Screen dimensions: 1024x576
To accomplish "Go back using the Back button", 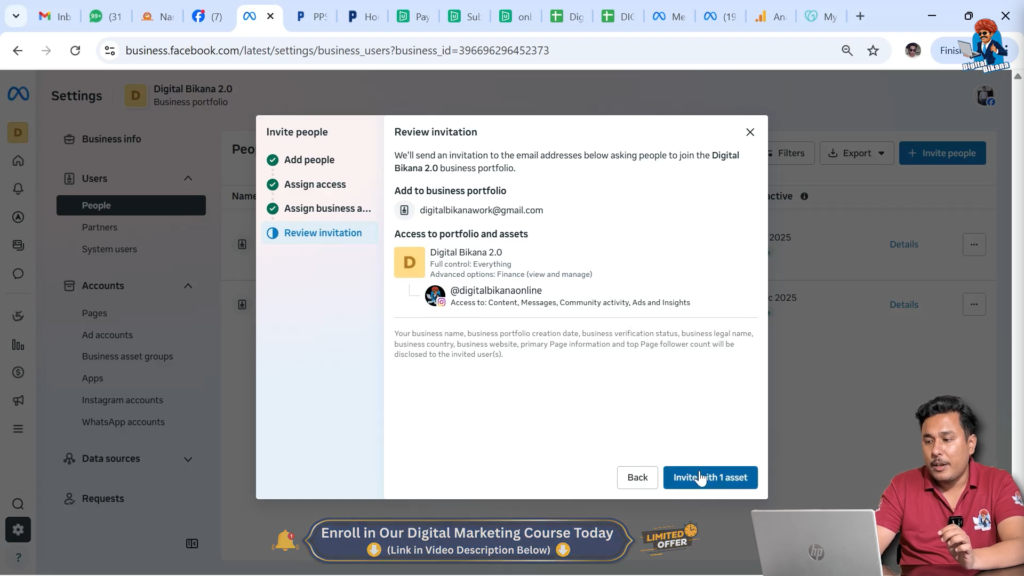I will click(x=637, y=477).
